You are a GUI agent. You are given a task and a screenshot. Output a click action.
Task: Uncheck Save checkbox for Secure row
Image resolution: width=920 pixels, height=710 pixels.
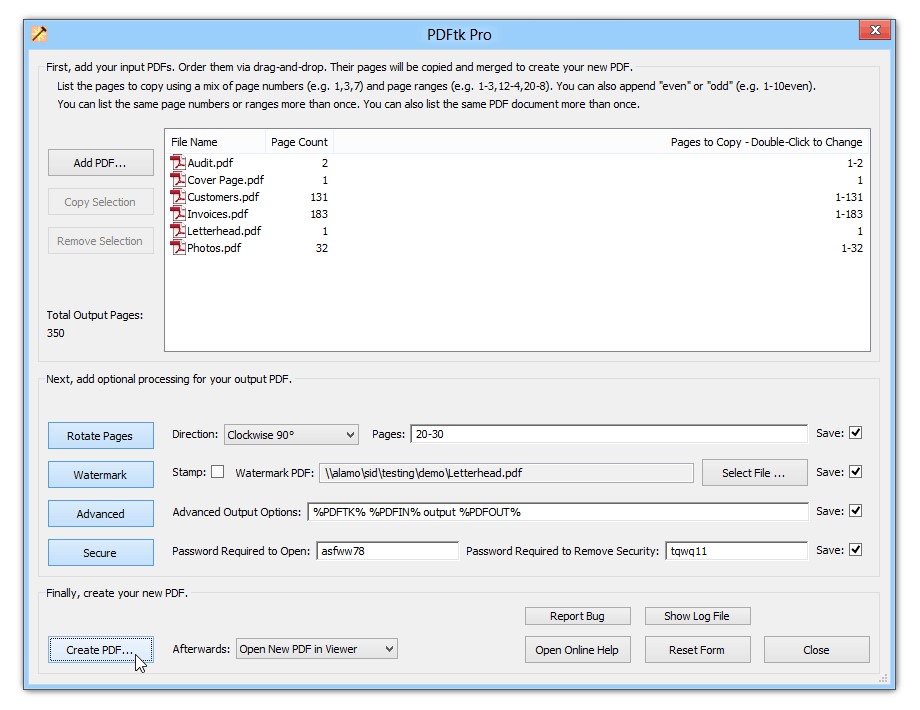pyautogui.click(x=855, y=549)
